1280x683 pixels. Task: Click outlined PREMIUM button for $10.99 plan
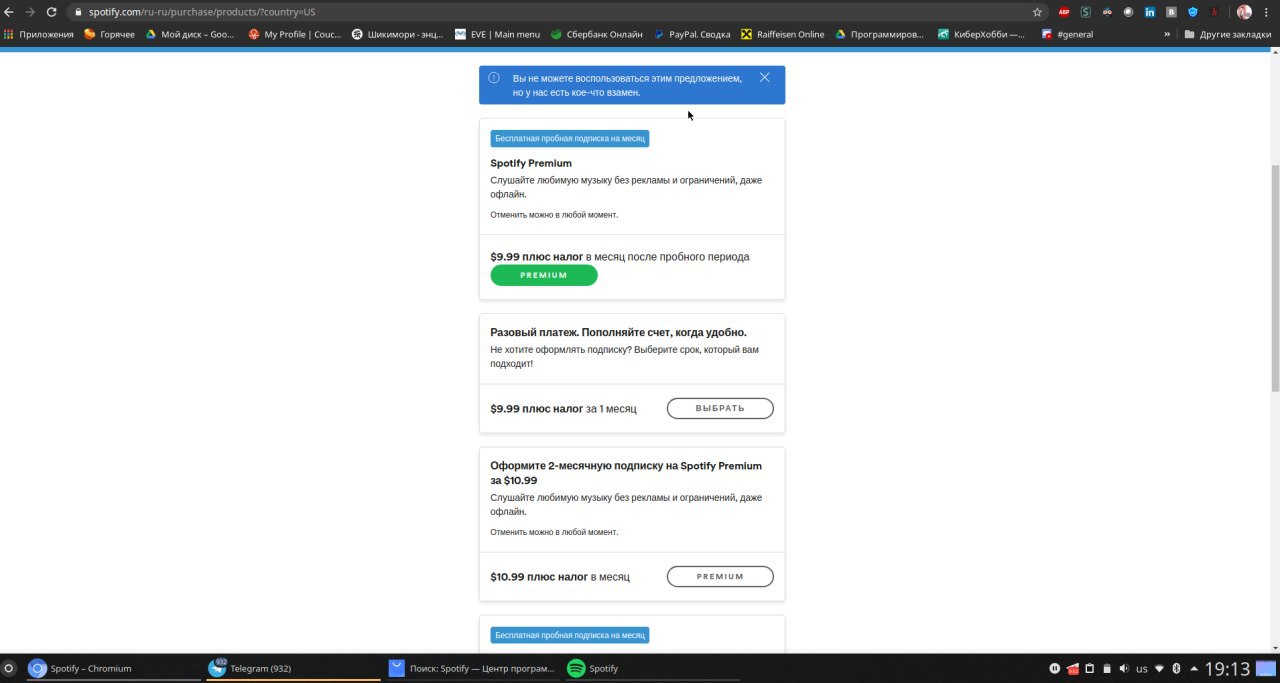coord(720,576)
